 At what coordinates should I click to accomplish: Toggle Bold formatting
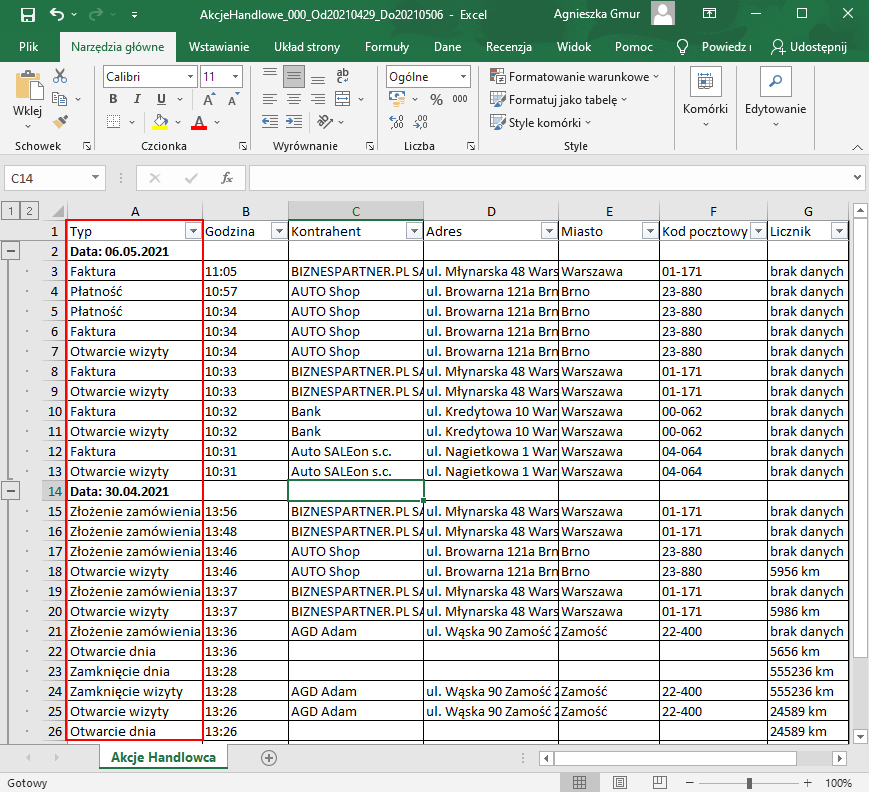point(113,99)
